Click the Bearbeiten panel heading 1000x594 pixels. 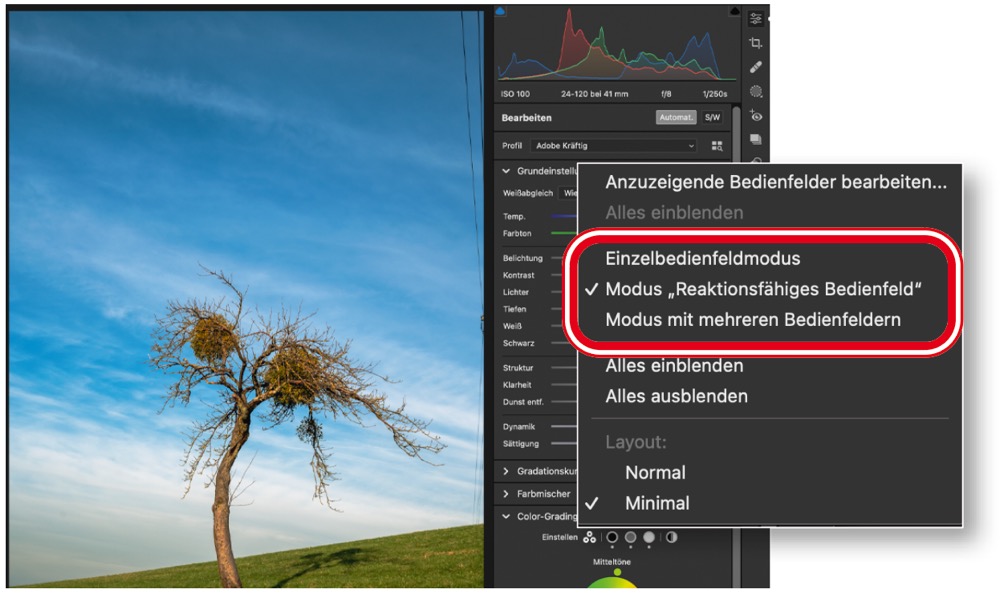coord(527,118)
